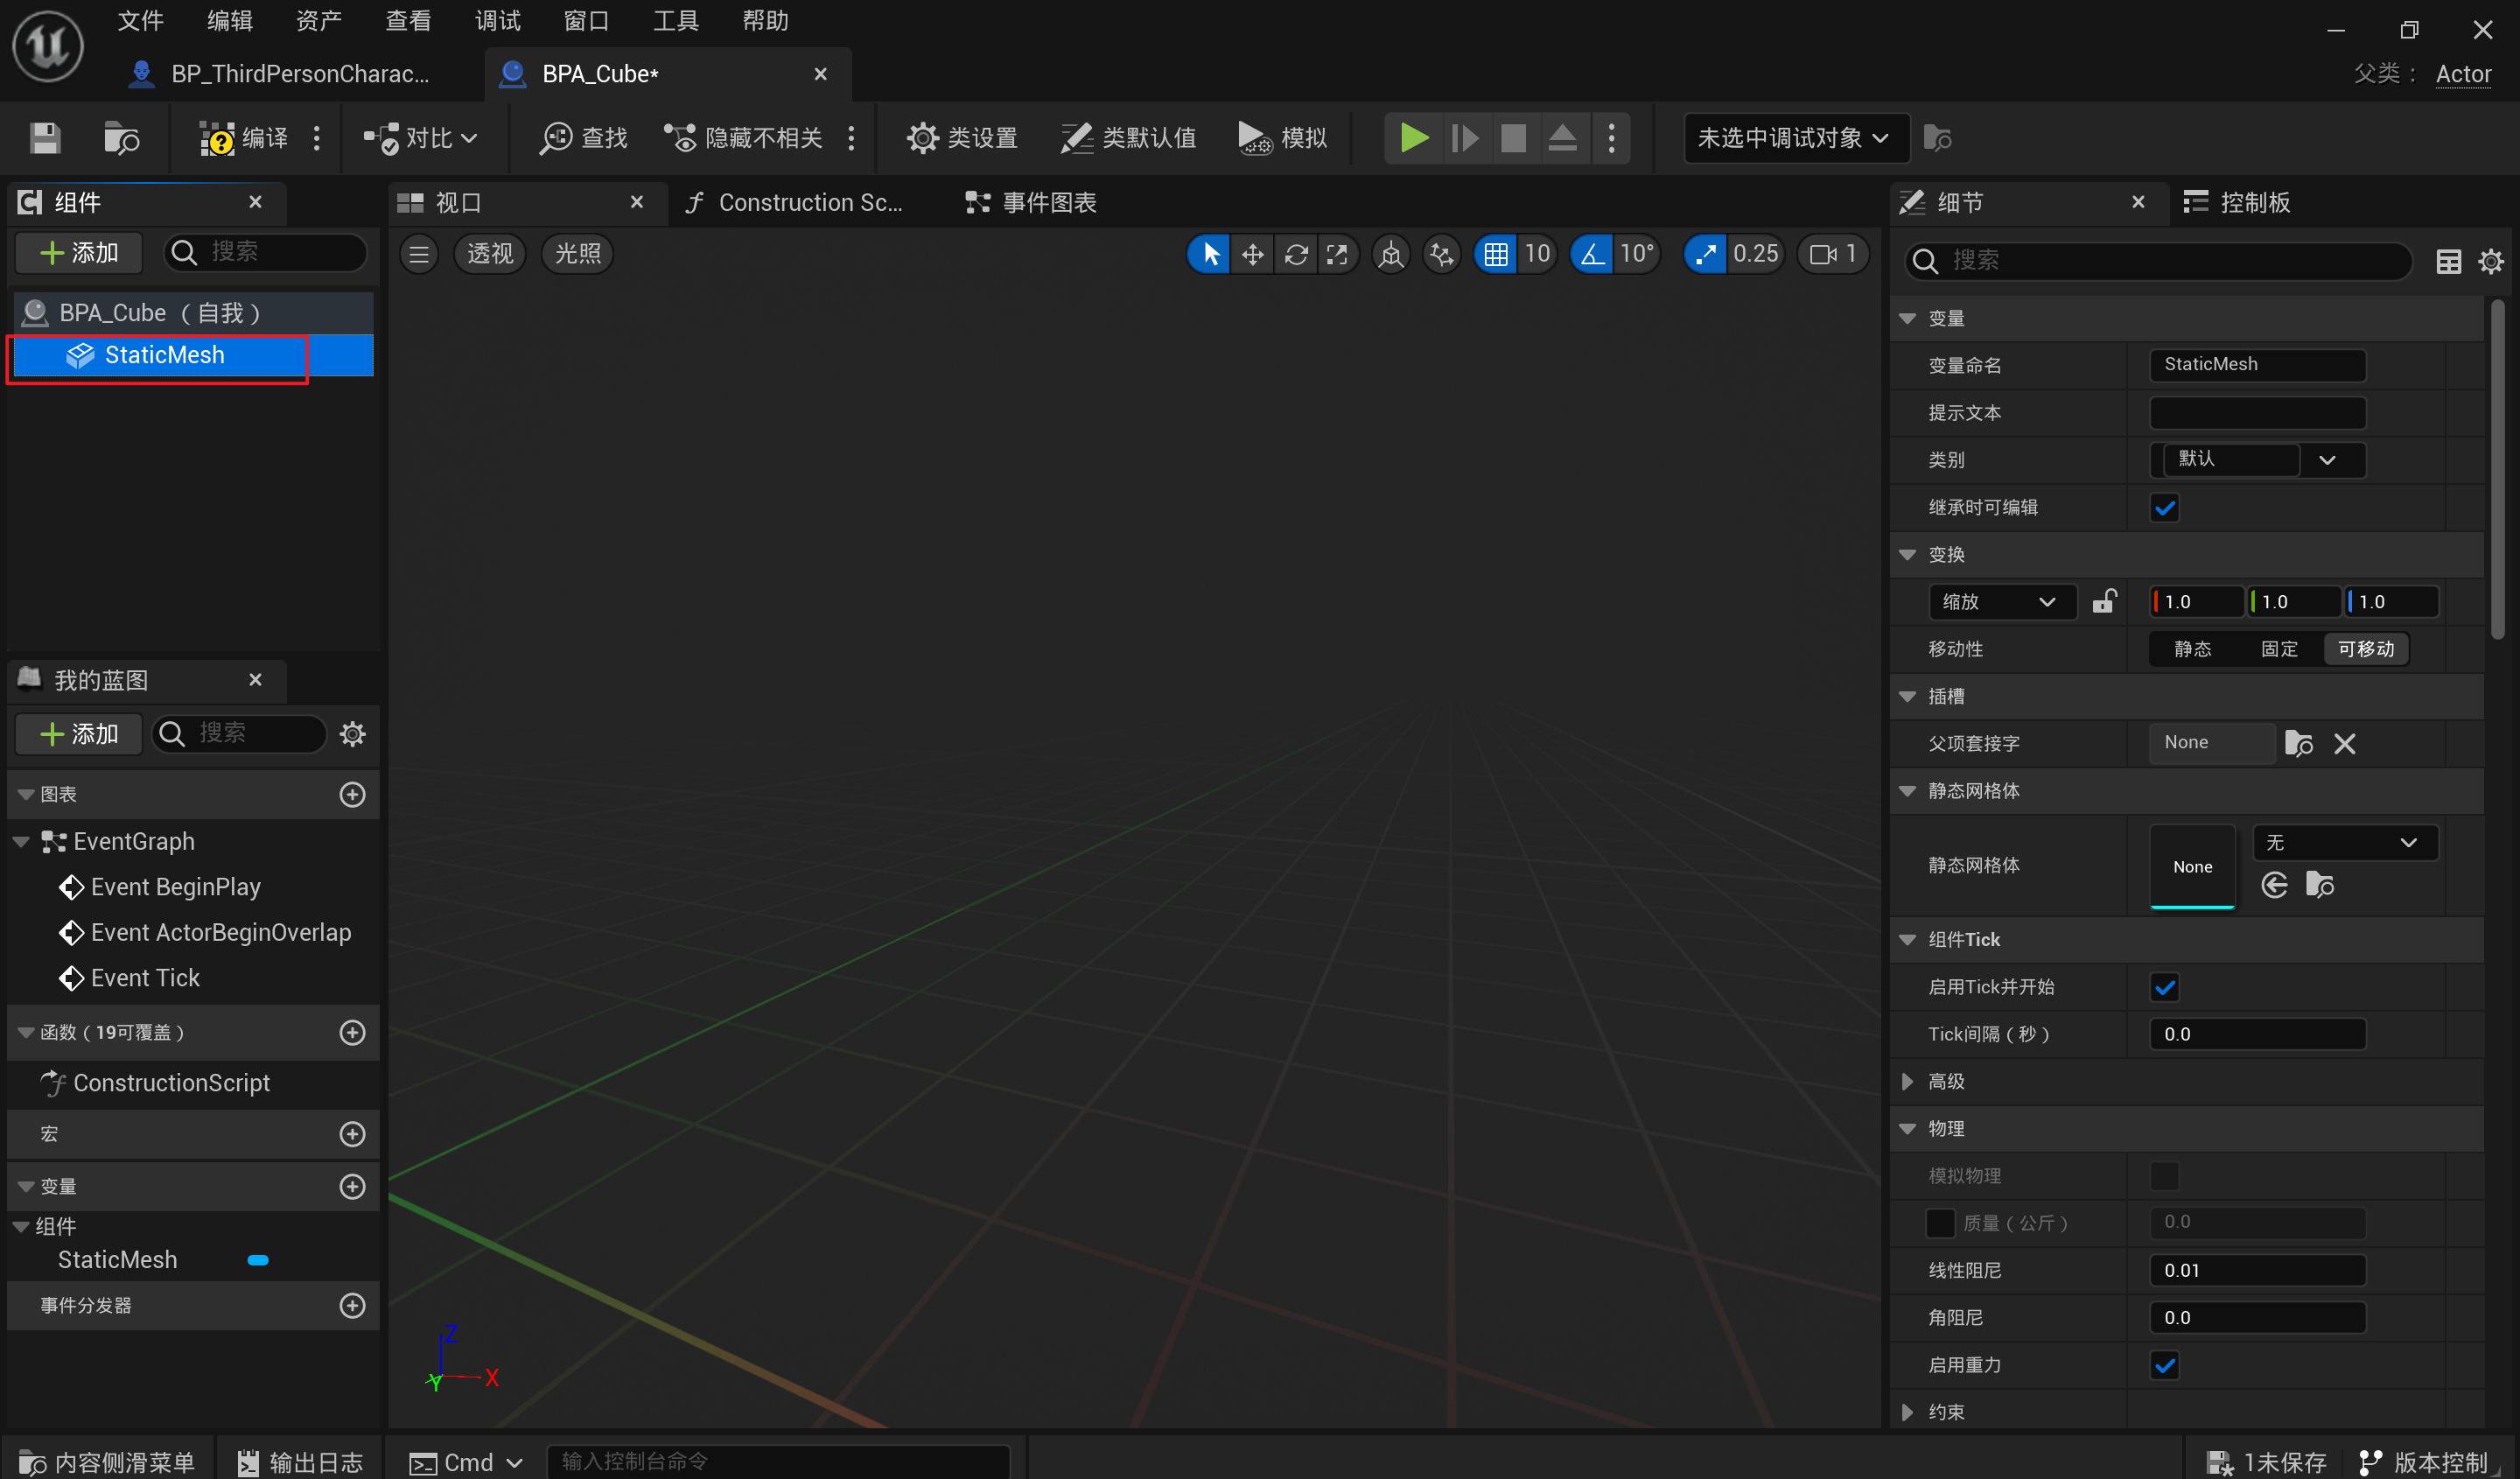Click the camera speed icon
This screenshot has width=2520, height=1479.
(1823, 254)
